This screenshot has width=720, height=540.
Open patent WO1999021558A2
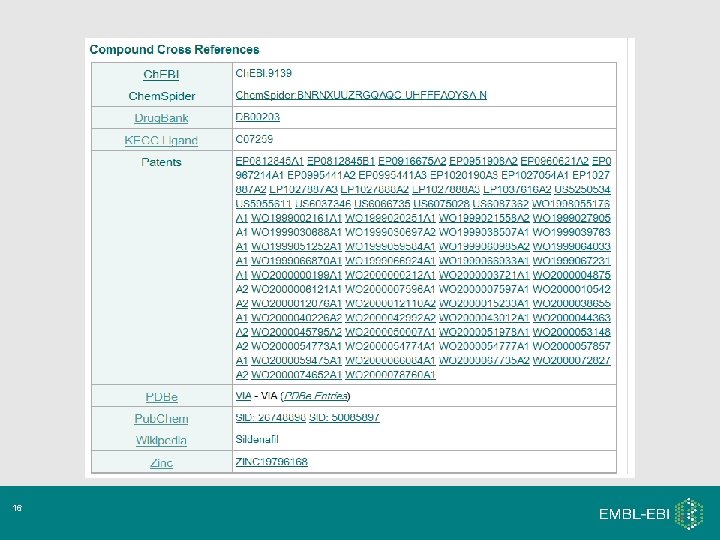coord(484,218)
